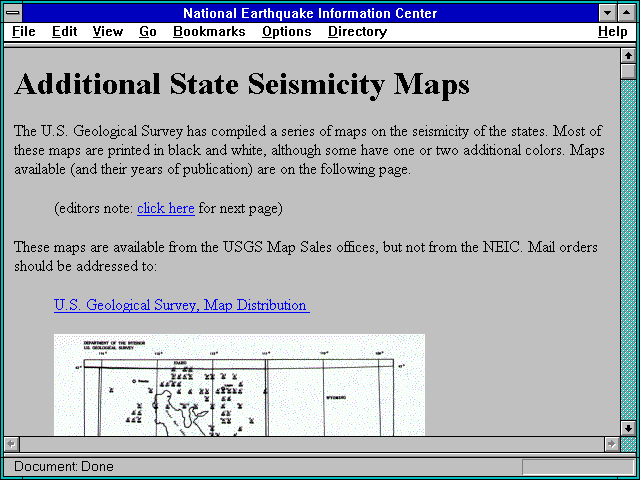Open the Edit menu
Image resolution: width=640 pixels, height=480 pixels.
[64, 31]
